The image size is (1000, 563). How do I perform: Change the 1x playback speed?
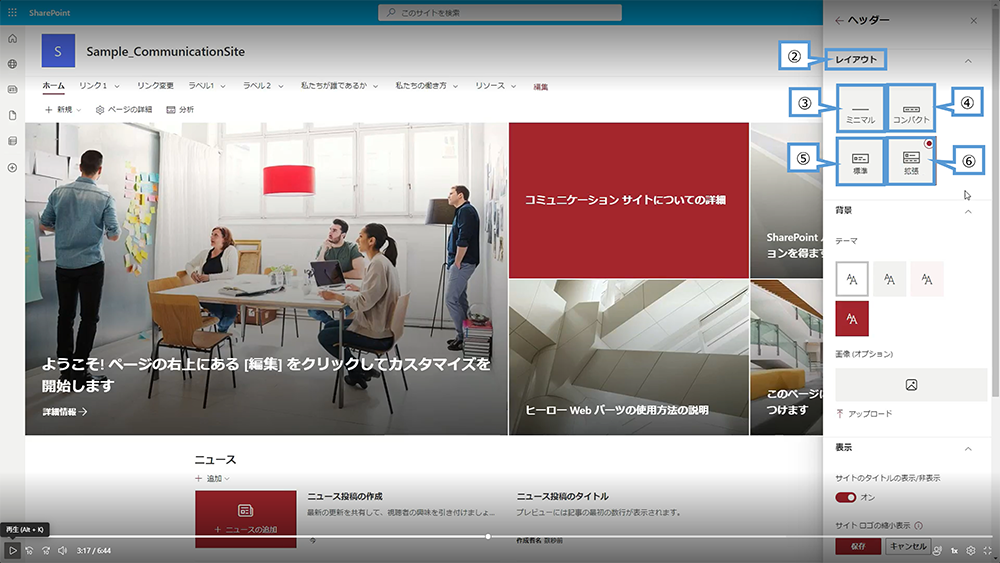click(x=955, y=550)
